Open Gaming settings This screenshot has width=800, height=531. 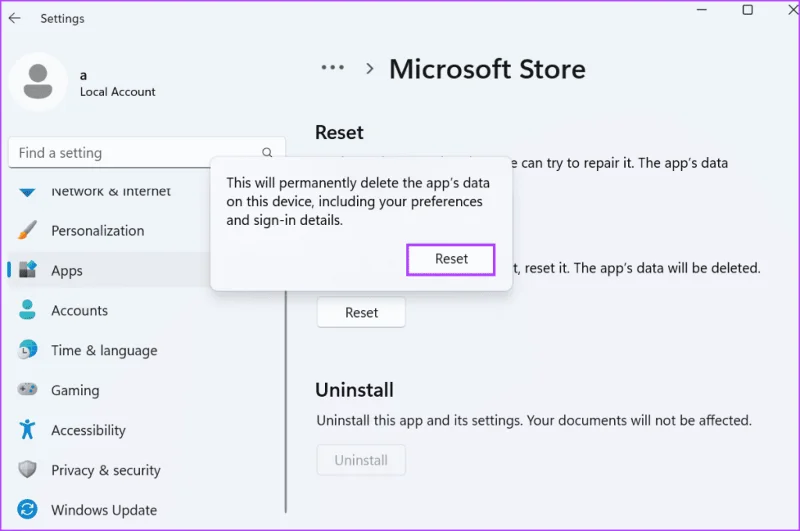click(146, 390)
